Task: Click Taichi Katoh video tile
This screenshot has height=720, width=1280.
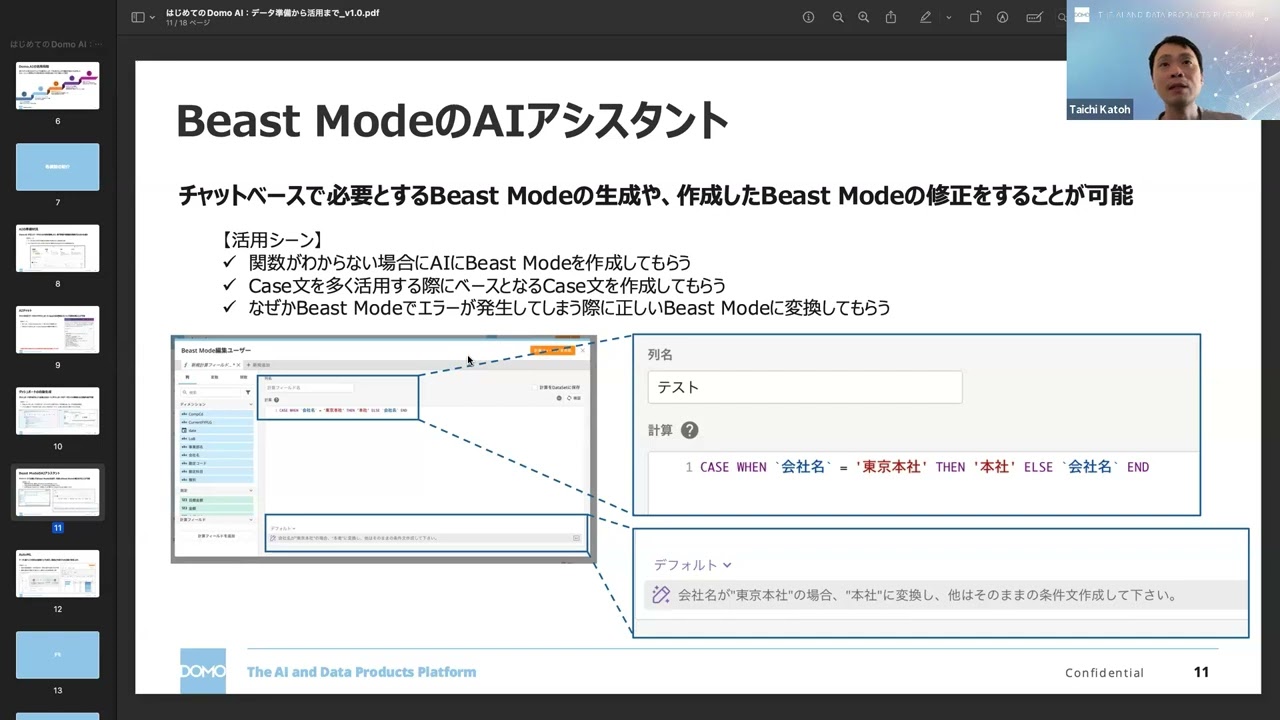Action: tap(1173, 60)
